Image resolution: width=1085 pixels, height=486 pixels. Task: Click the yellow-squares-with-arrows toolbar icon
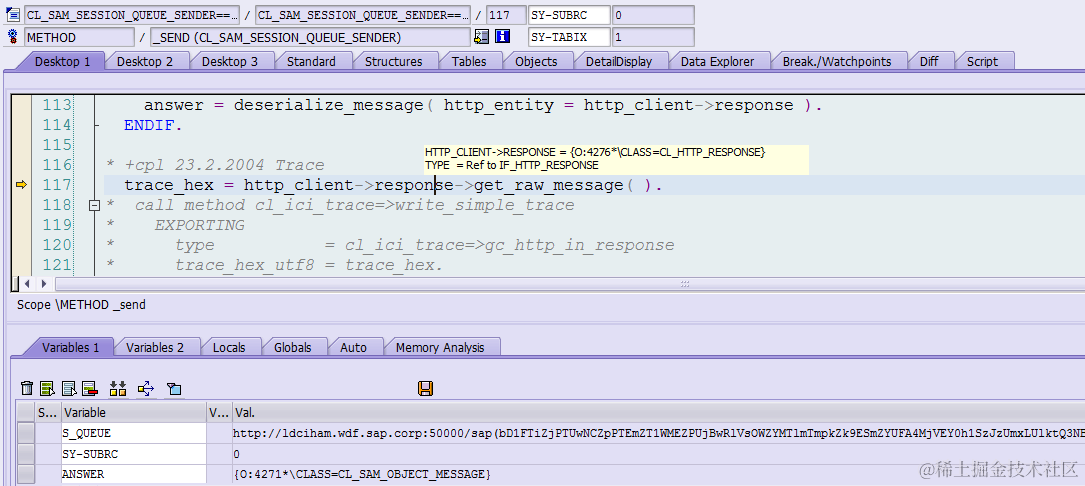[x=118, y=388]
